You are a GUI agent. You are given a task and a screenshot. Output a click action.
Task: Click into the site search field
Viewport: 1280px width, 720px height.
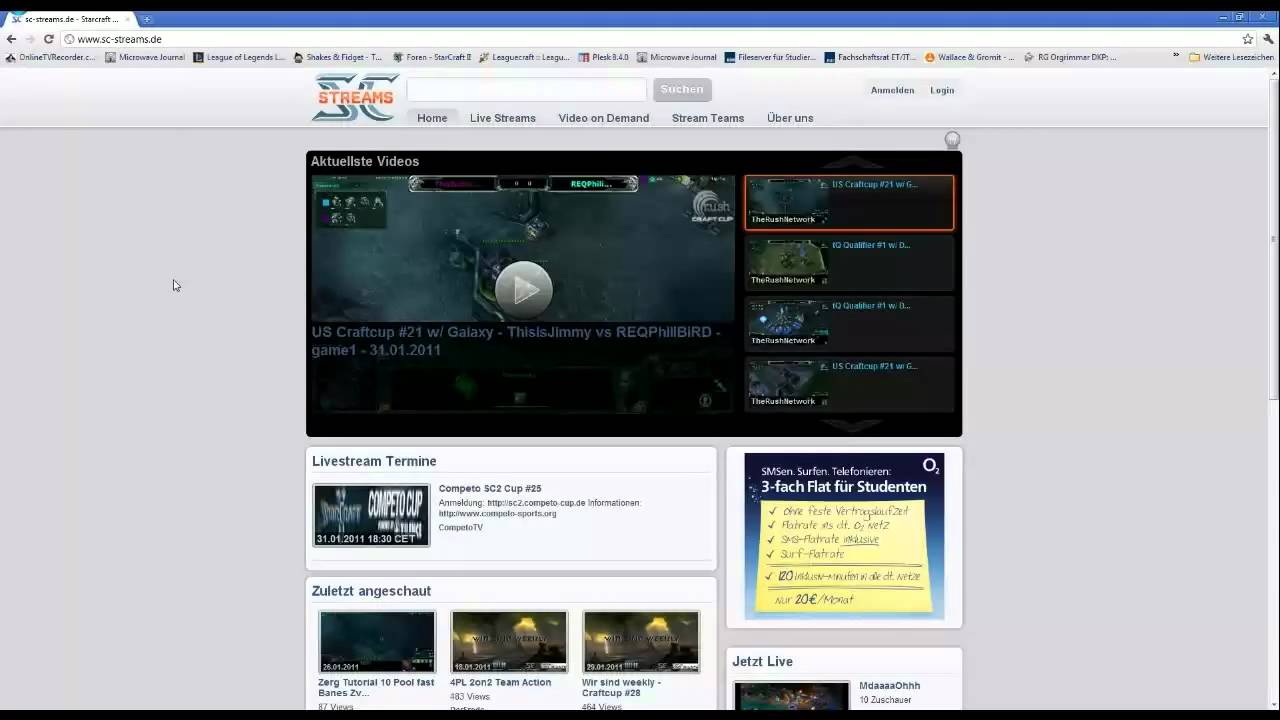coord(526,89)
